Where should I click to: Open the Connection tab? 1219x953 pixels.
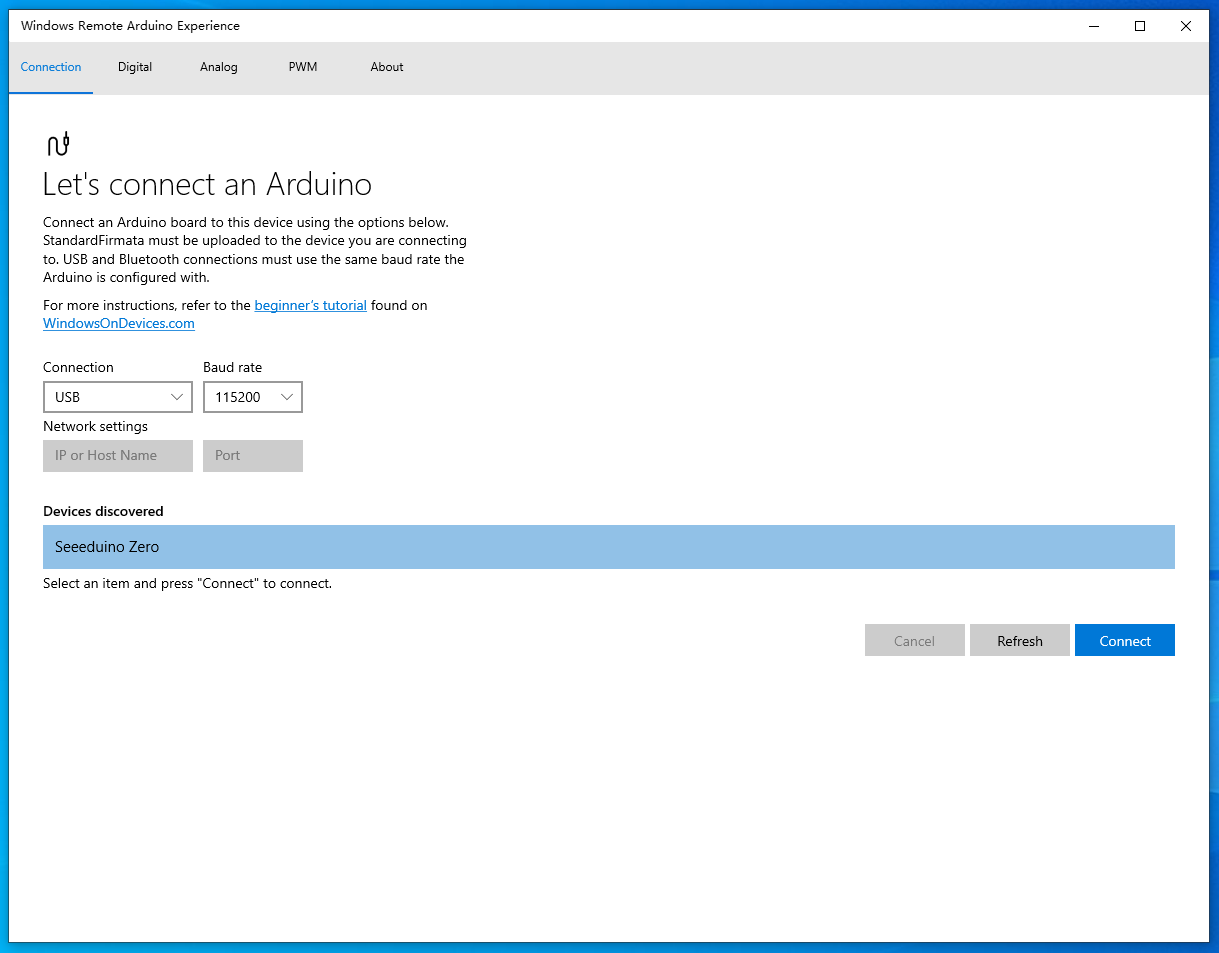51,67
